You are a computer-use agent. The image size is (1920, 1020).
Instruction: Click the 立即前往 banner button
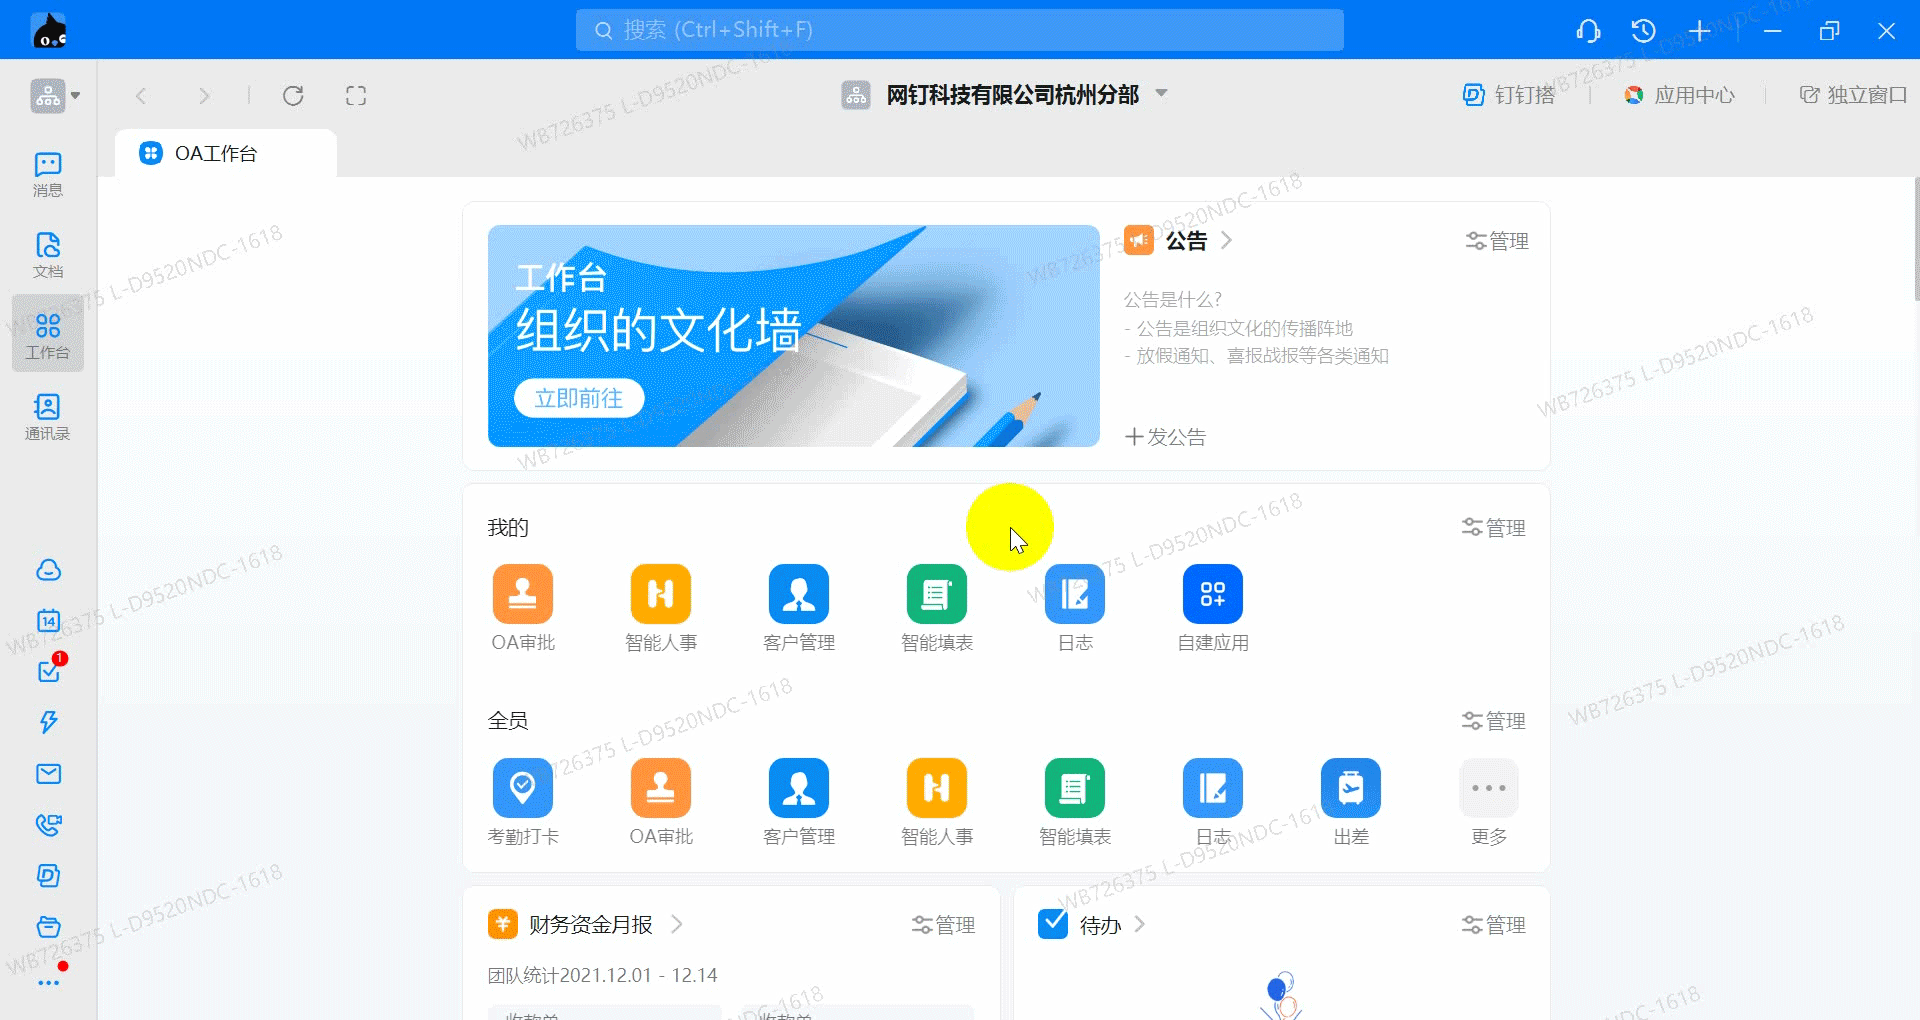click(x=578, y=398)
